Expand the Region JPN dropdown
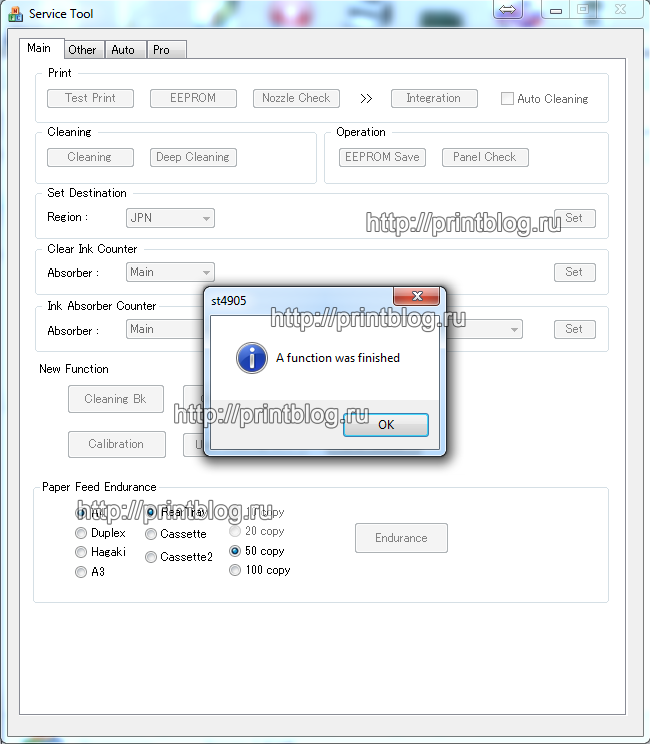Image resolution: width=650 pixels, height=744 pixels. [x=171, y=218]
